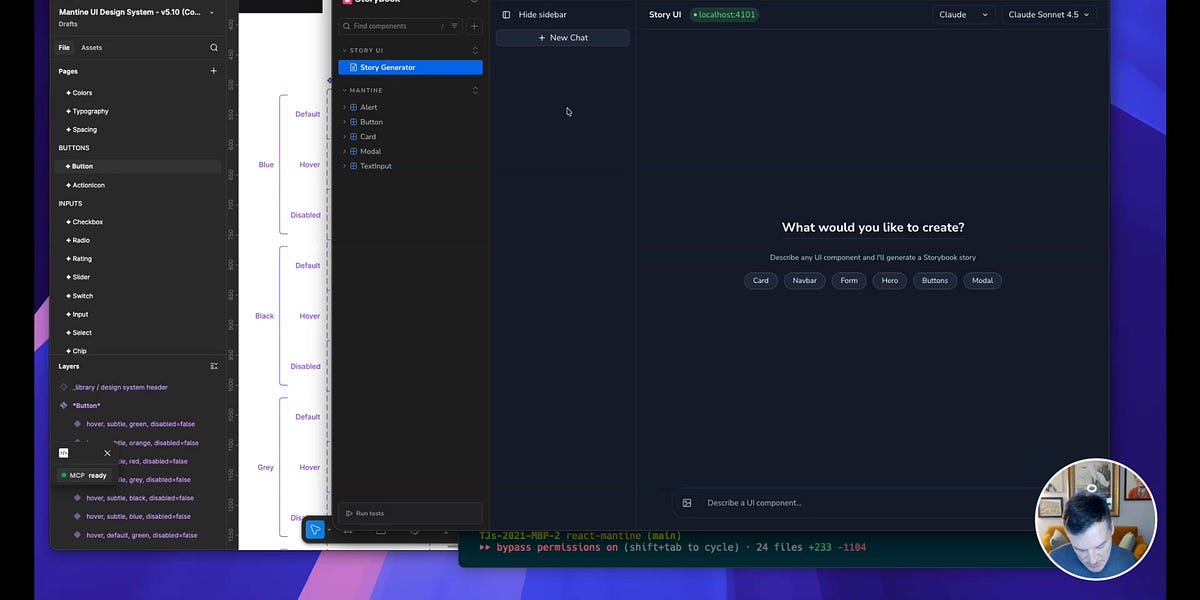Click the Hide sidebar panel icon

tap(506, 15)
